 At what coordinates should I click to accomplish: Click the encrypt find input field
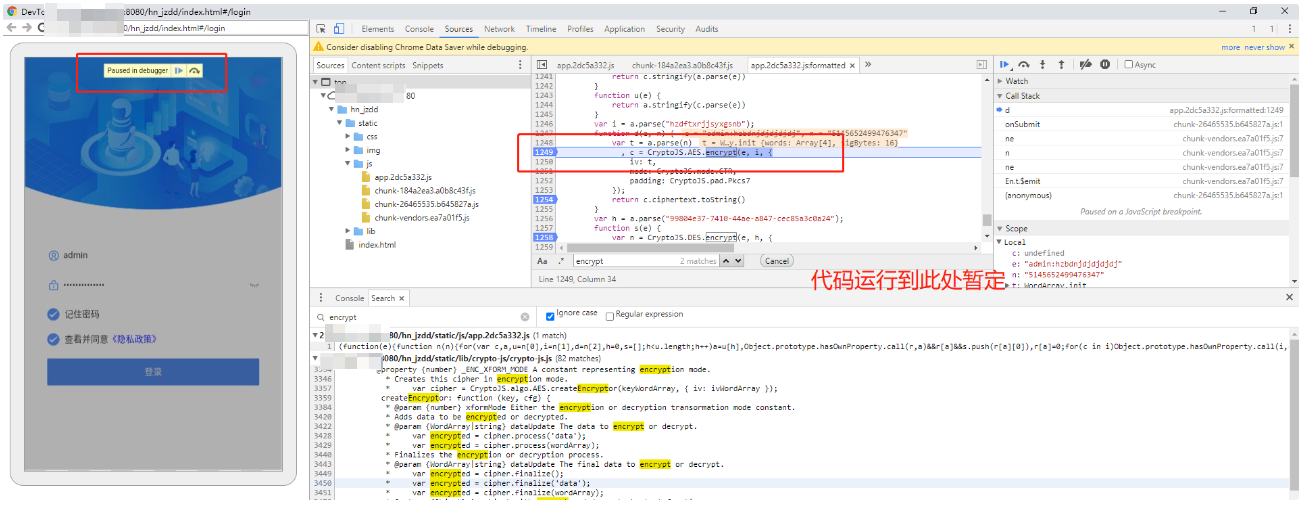point(644,260)
